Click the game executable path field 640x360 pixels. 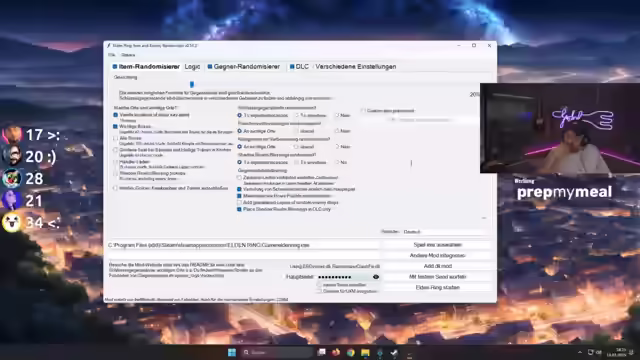click(x=243, y=245)
